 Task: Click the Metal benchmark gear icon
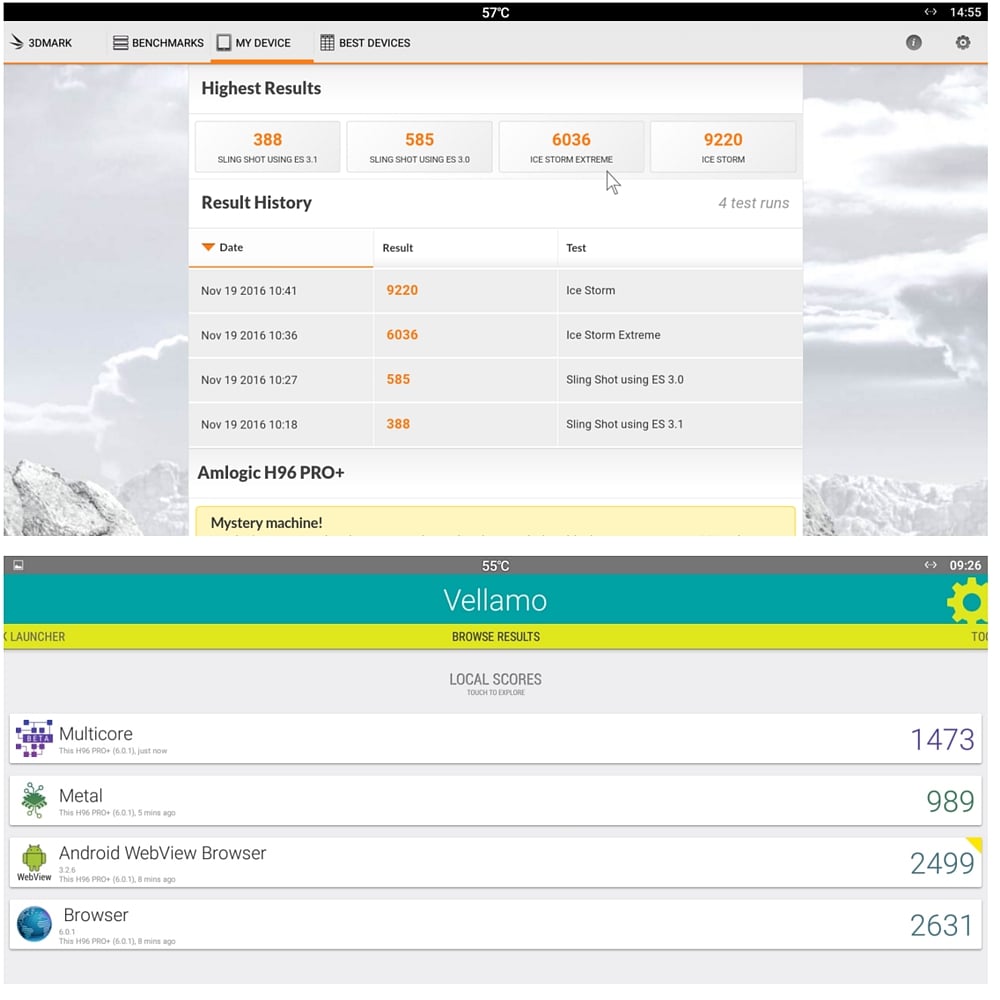(x=34, y=801)
